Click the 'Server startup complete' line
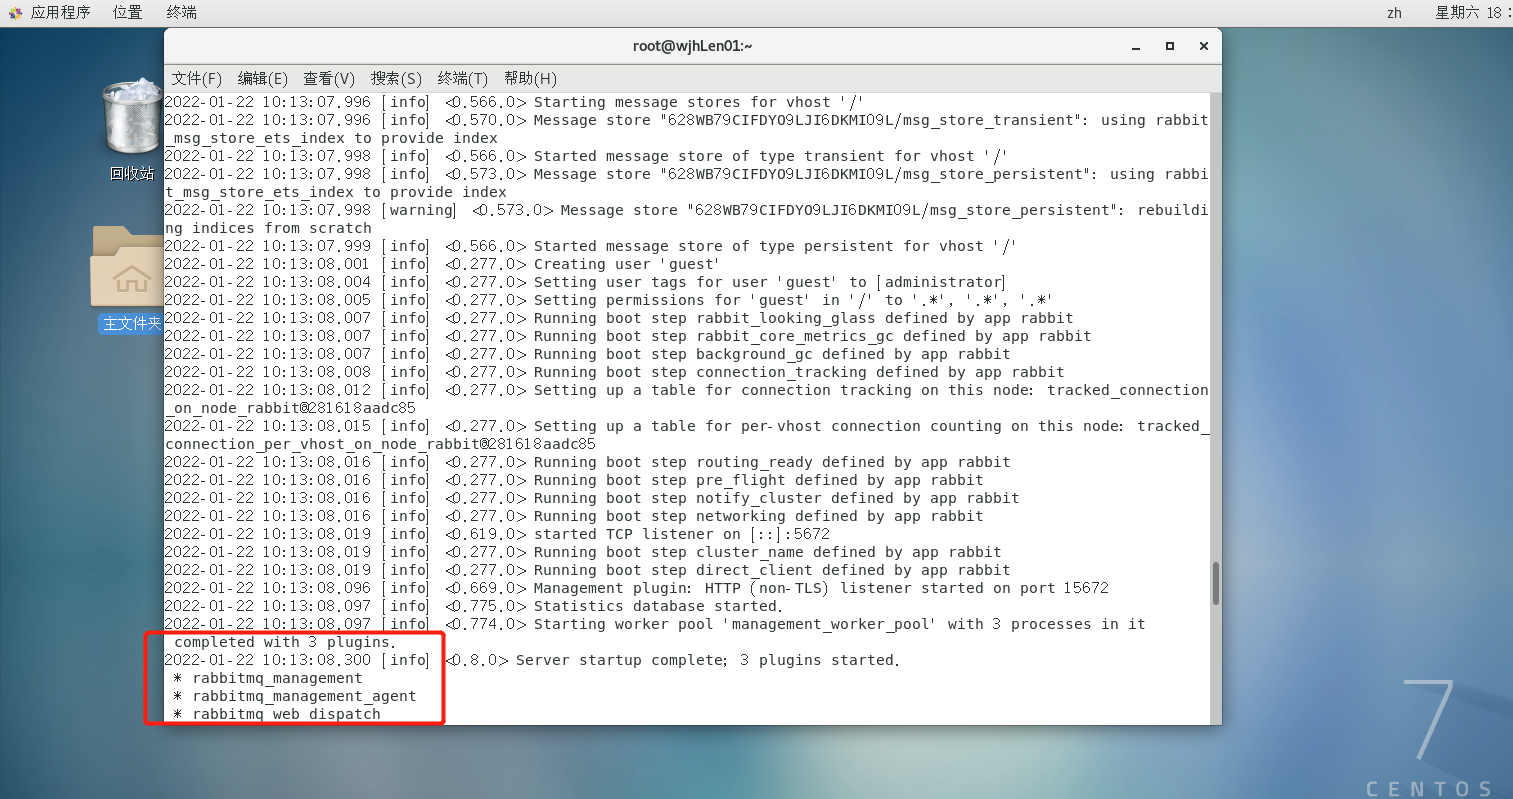The width and height of the screenshot is (1513, 799). (x=532, y=660)
